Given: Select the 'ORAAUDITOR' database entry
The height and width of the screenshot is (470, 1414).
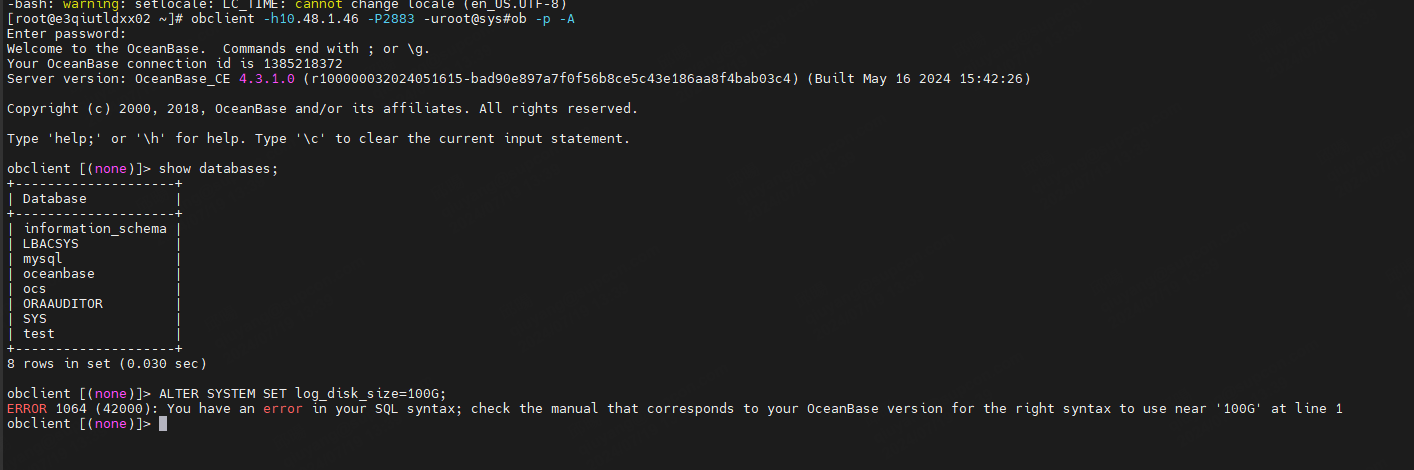Looking at the screenshot, I should point(63,304).
